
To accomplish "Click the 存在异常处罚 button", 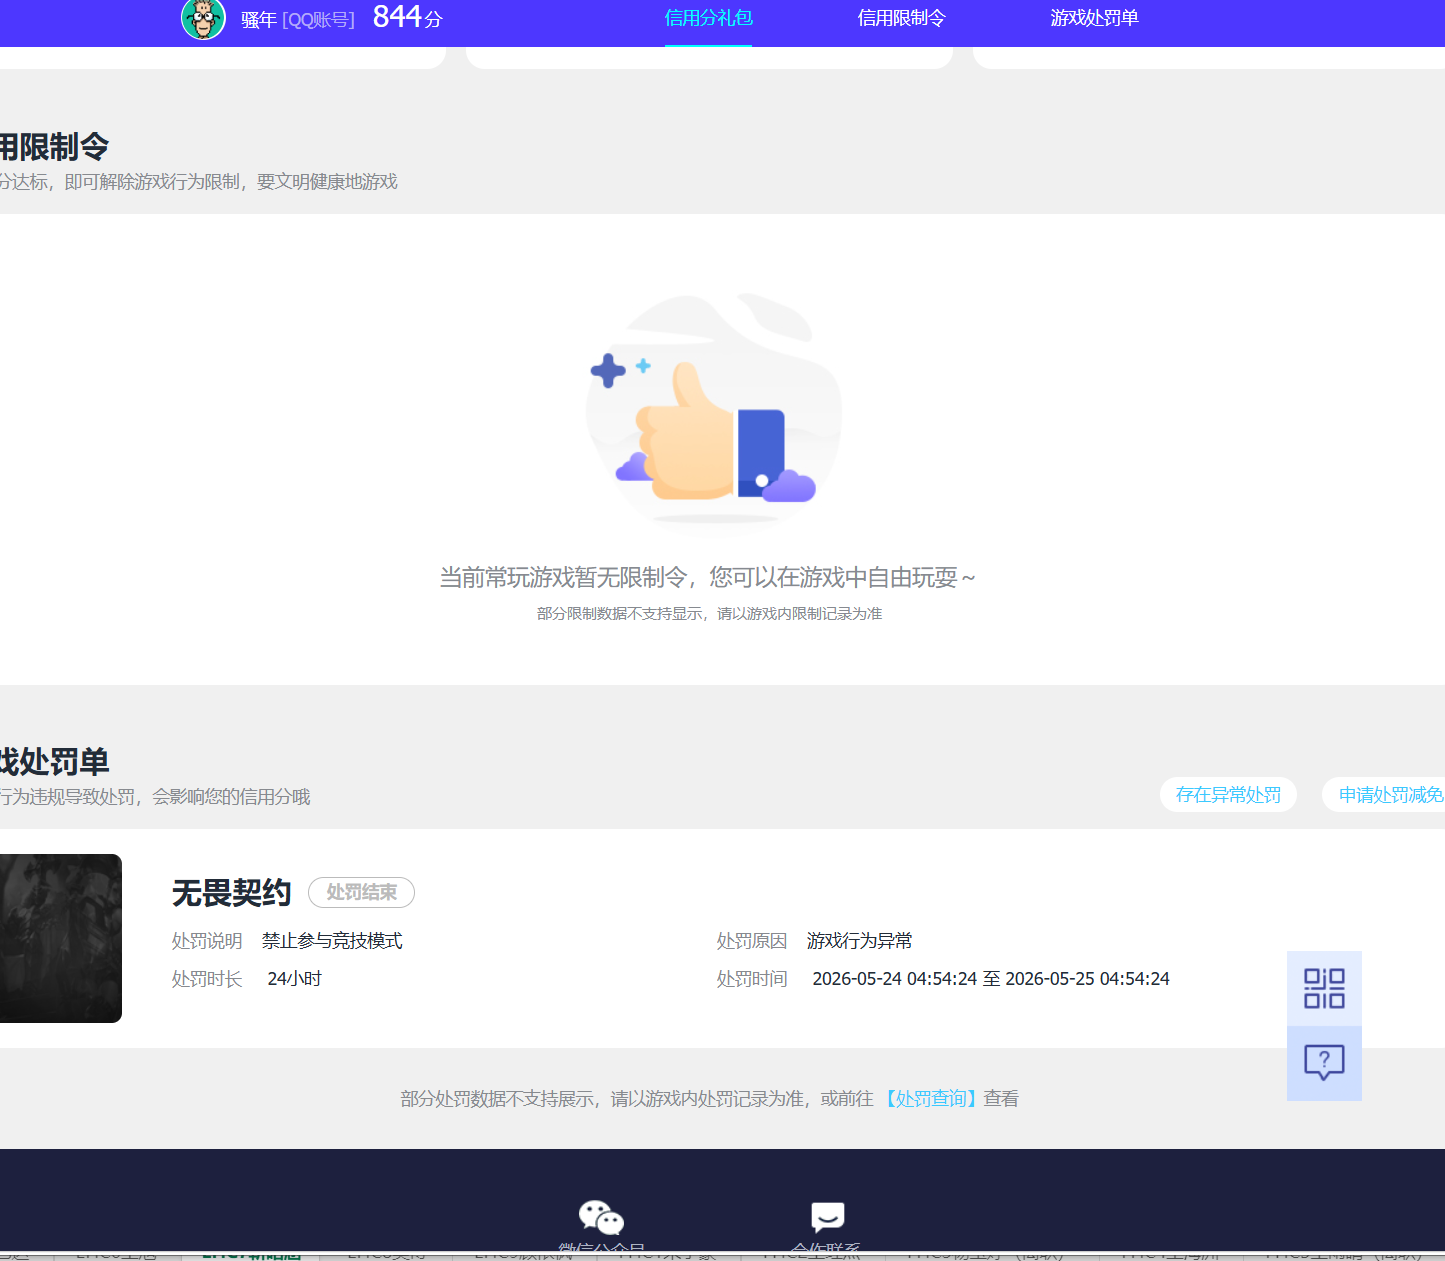I will pos(1228,795).
